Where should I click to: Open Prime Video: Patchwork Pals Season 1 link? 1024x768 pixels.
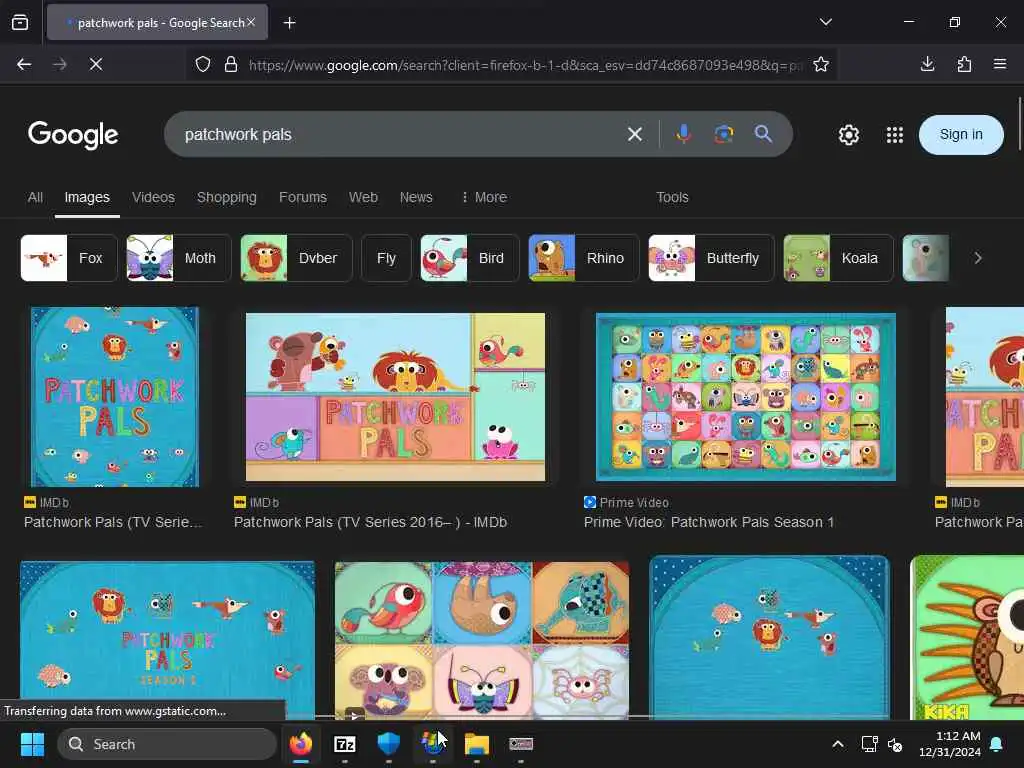pos(709,522)
